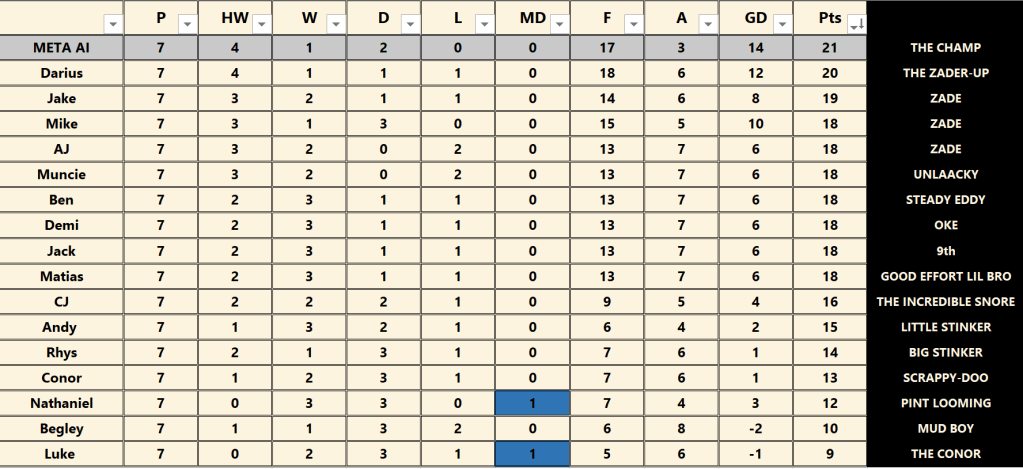1023x469 pixels.
Task: Expand the GD column filter dropdown
Action: 782,24
